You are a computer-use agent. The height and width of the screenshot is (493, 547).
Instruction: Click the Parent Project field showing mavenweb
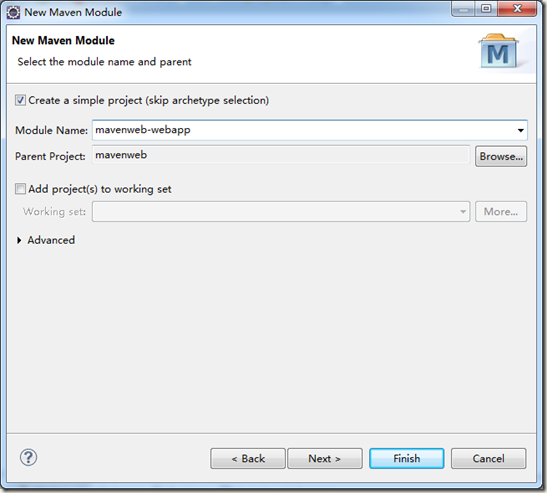[x=281, y=155]
